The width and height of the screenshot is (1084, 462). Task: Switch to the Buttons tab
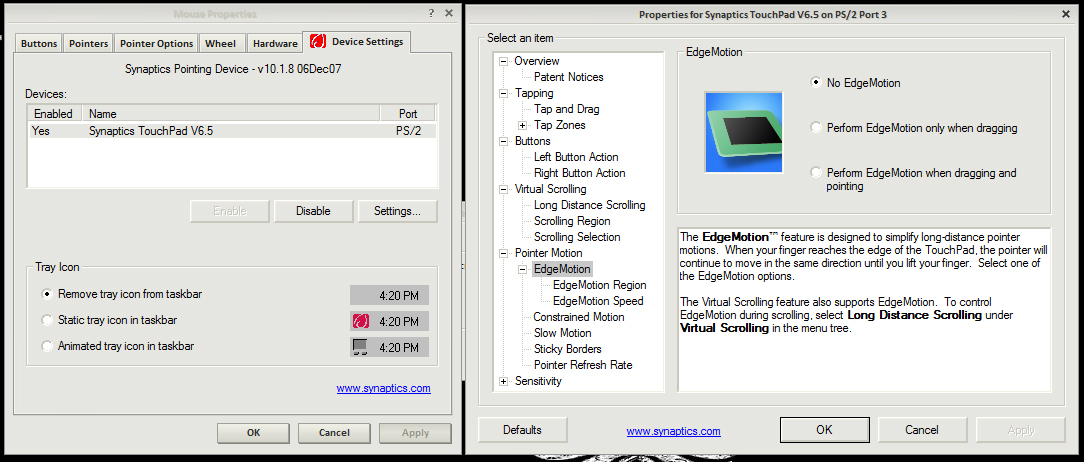39,43
